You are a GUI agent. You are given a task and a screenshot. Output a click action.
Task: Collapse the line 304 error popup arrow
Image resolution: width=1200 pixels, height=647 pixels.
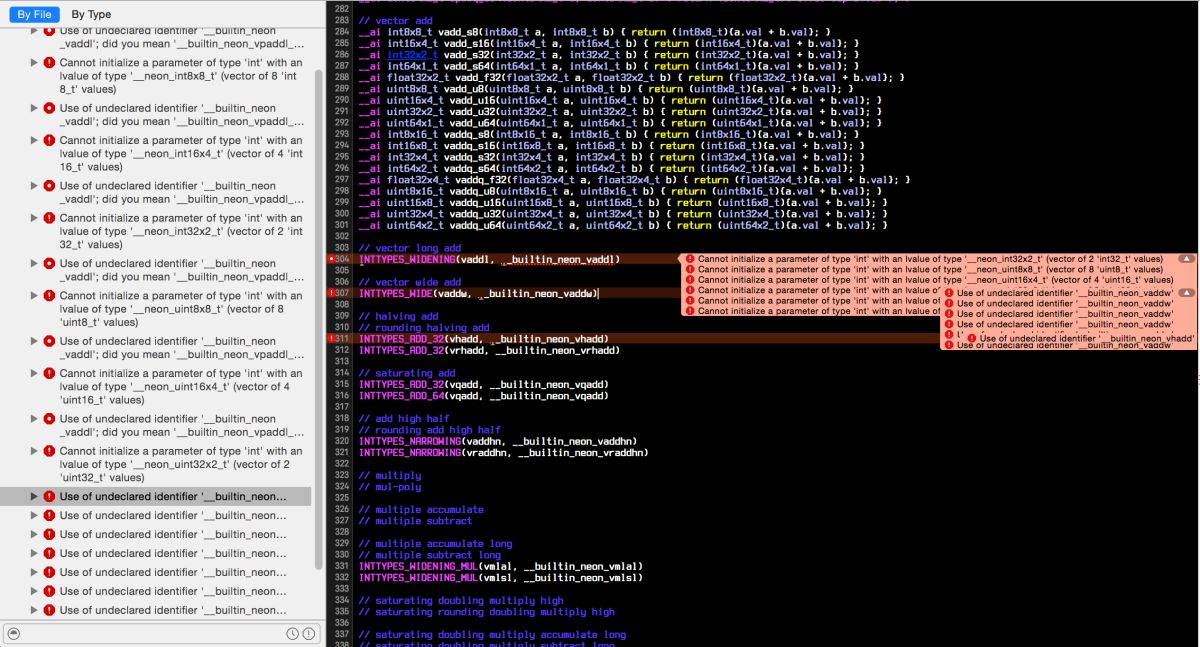pyautogui.click(x=1186, y=258)
